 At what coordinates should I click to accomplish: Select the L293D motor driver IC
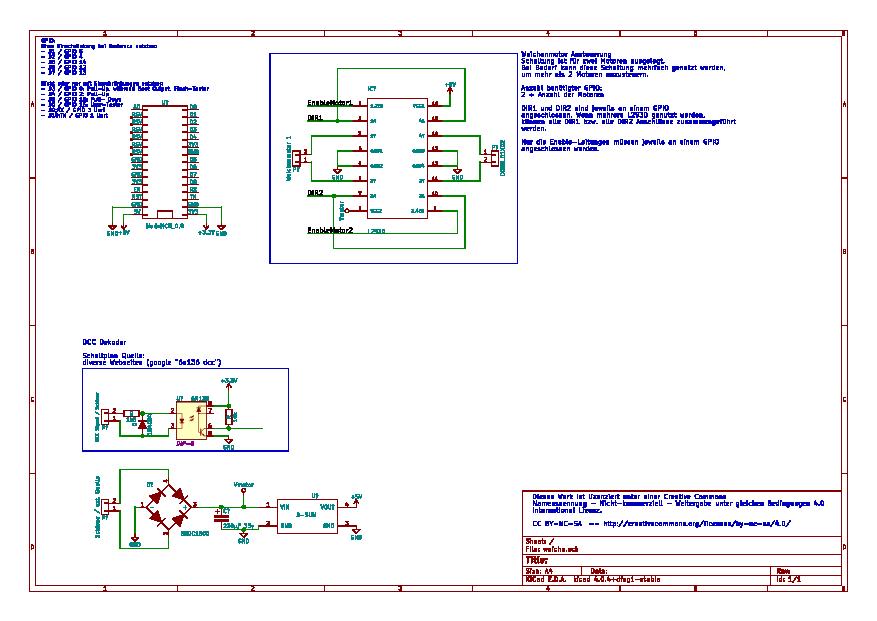click(397, 158)
